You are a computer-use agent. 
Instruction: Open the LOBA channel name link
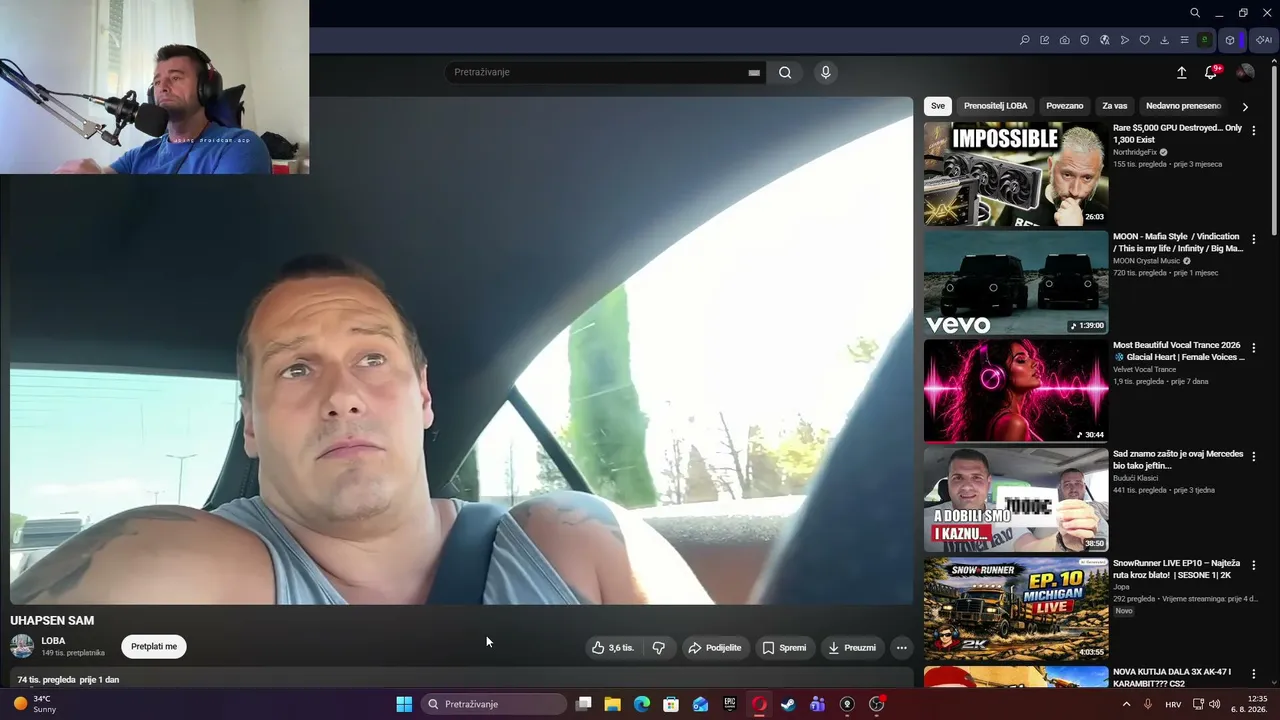(53, 641)
